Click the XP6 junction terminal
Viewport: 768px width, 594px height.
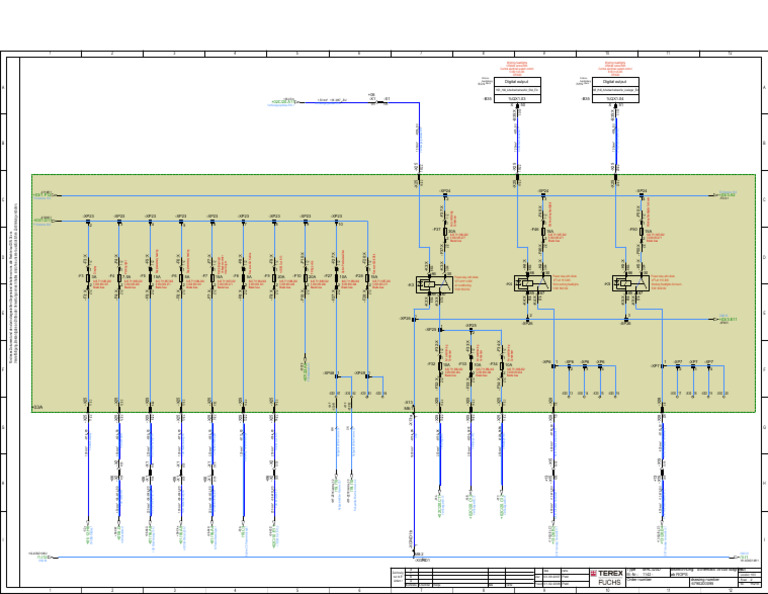tap(554, 366)
